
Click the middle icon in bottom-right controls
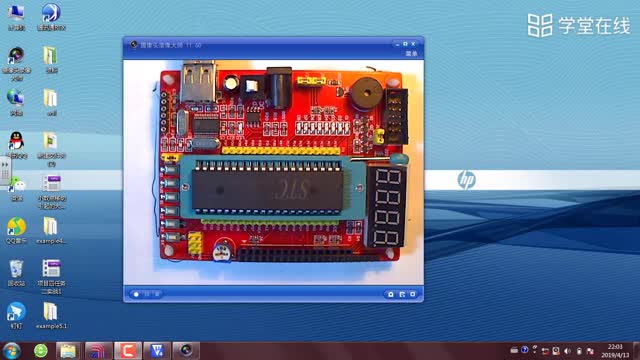[402, 294]
